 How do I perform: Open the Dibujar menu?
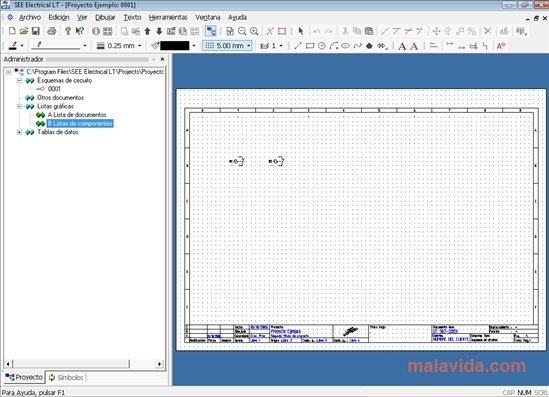tap(105, 17)
